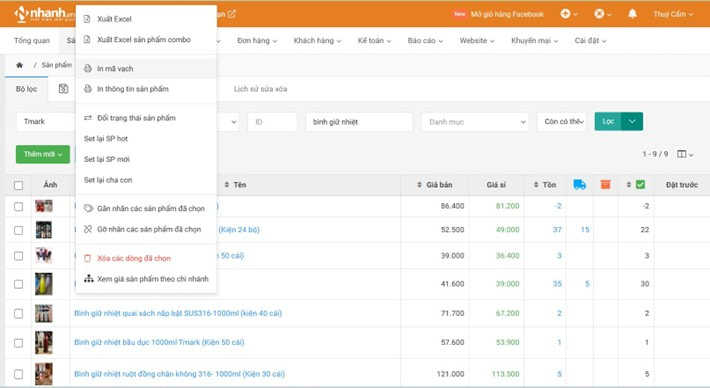Open the column layout settings icon
Screen dimensions: 710x388
click(x=685, y=154)
